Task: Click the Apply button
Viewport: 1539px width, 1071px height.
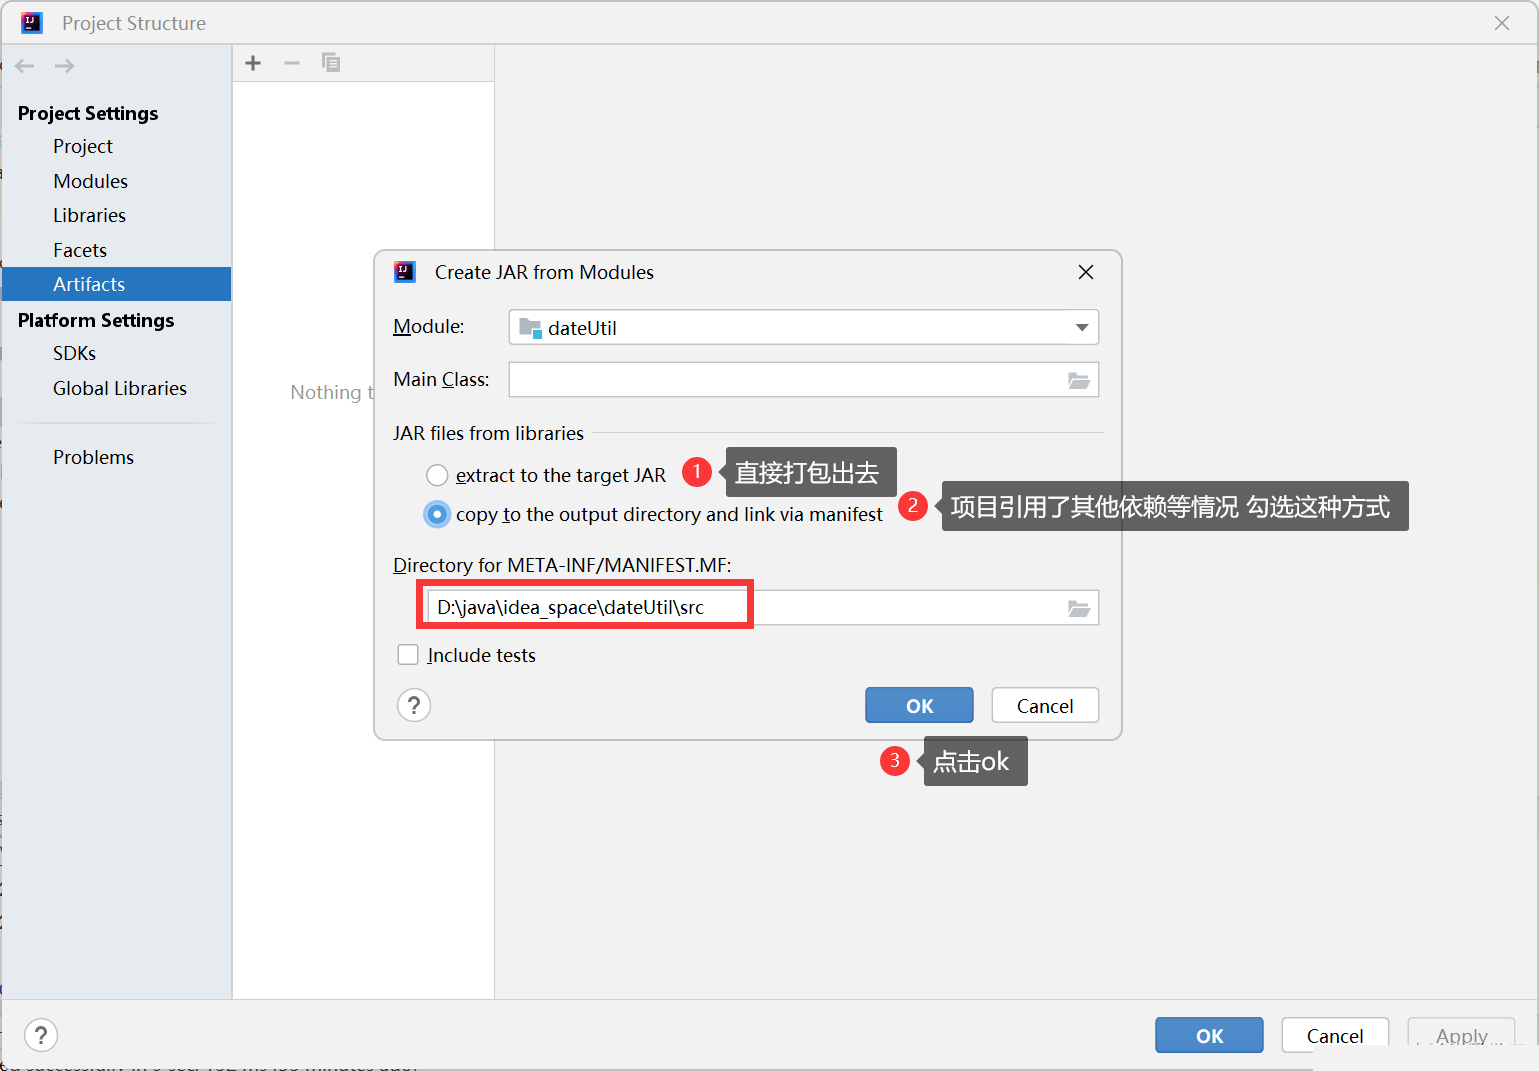Action: (x=1461, y=1035)
